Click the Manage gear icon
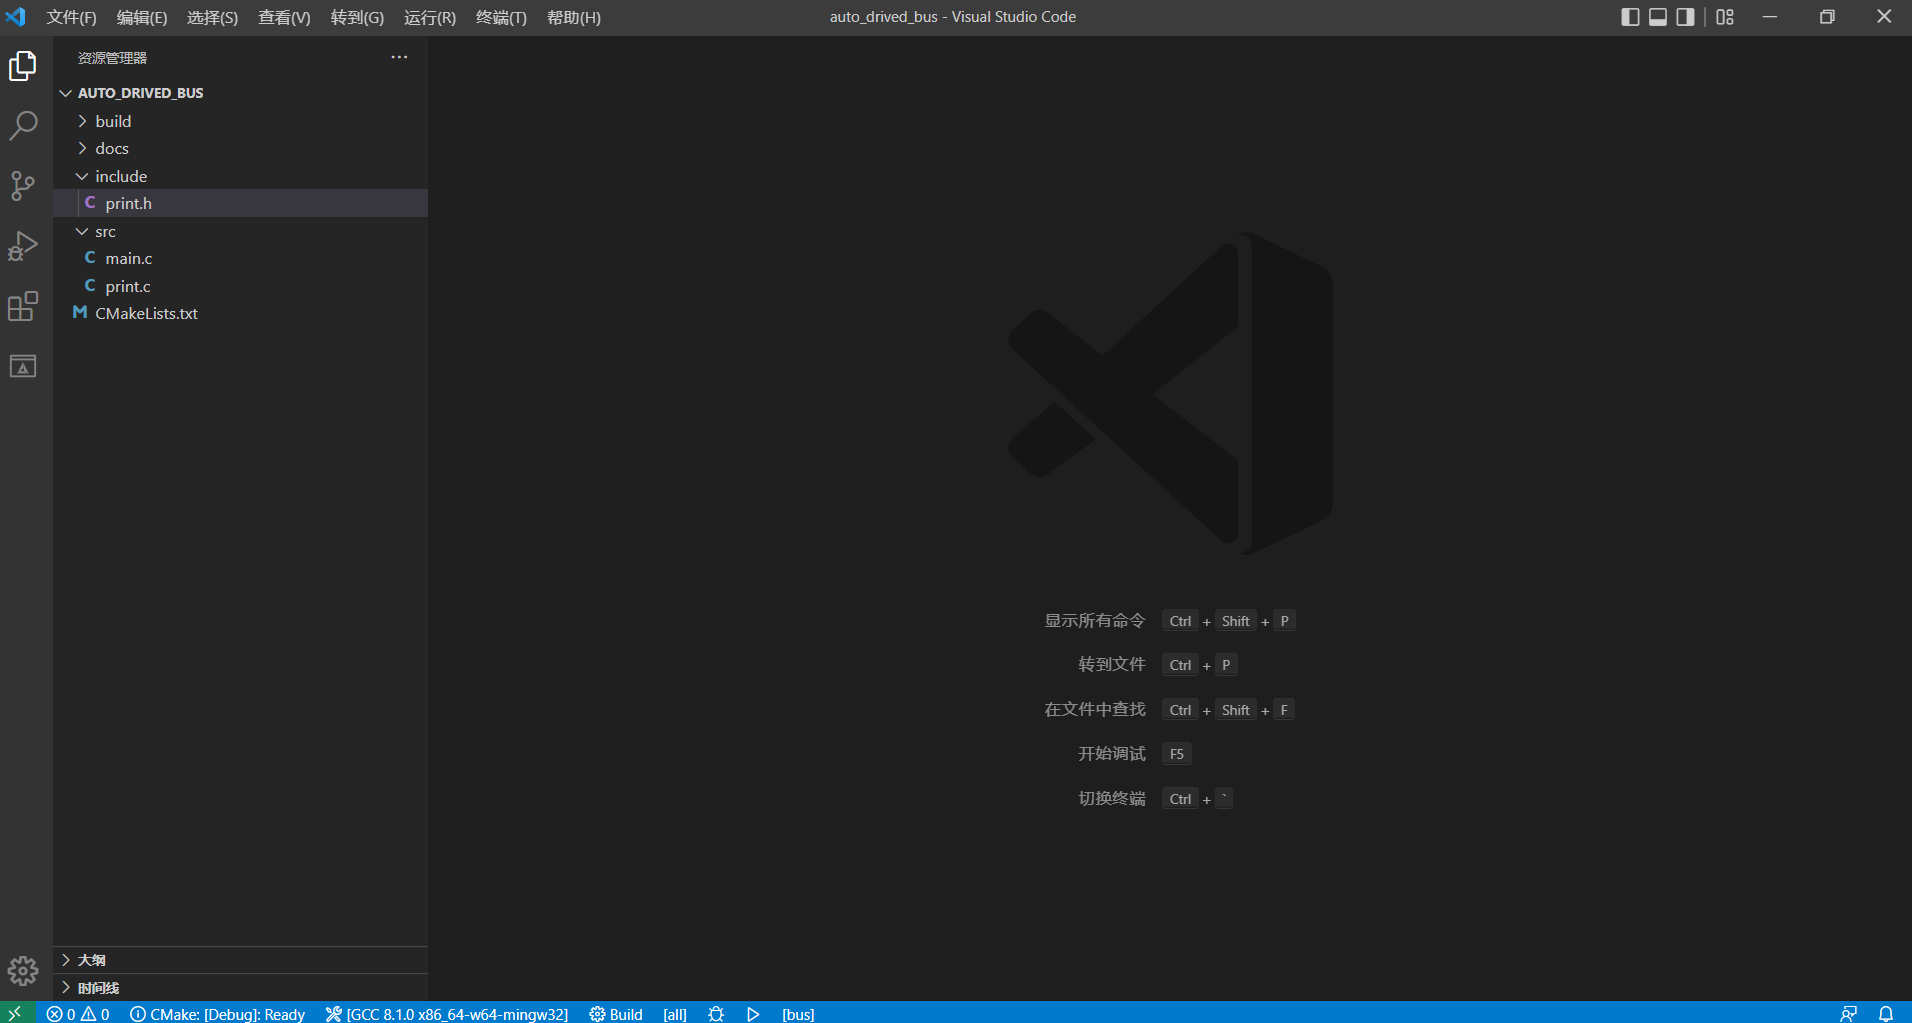 pyautogui.click(x=23, y=970)
